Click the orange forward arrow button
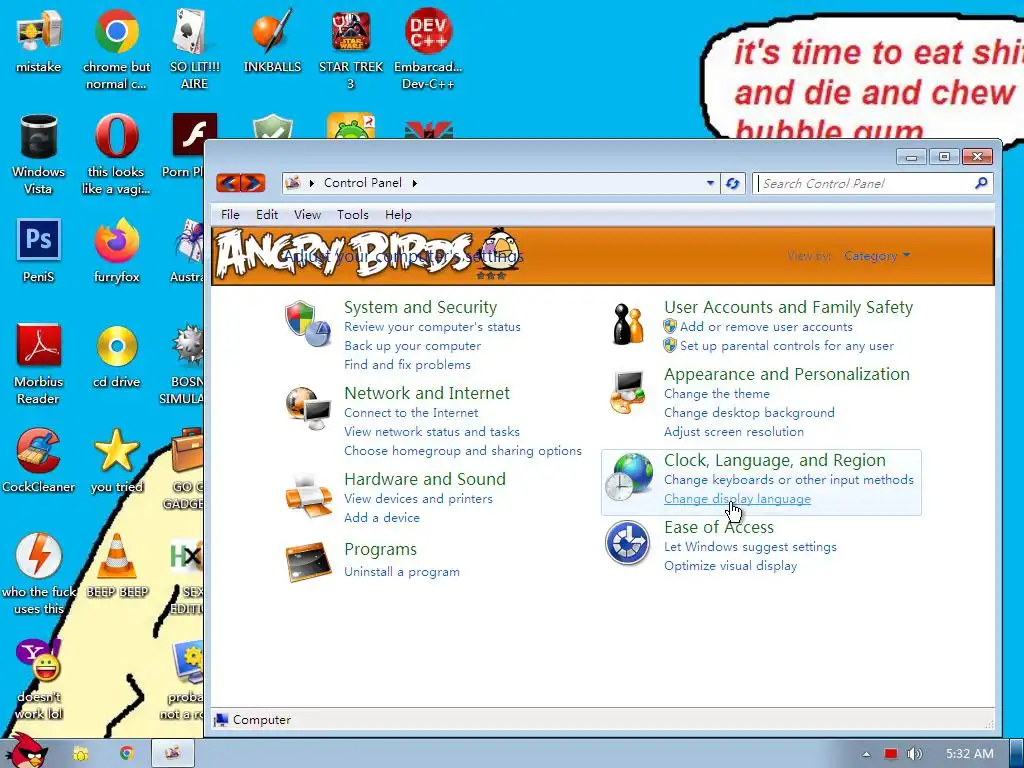Viewport: 1024px width, 768px height. point(253,183)
